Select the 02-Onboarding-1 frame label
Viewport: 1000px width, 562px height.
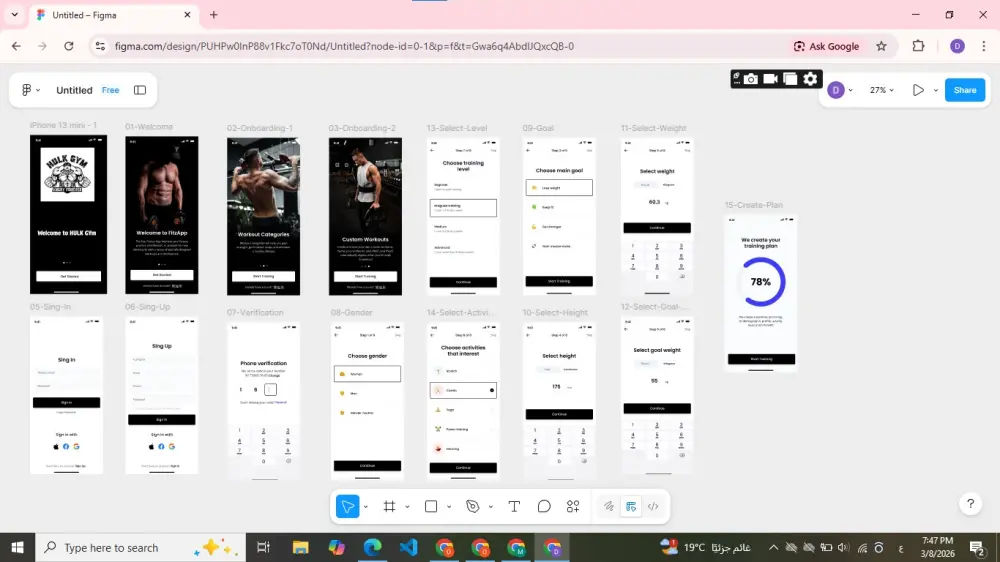click(260, 128)
